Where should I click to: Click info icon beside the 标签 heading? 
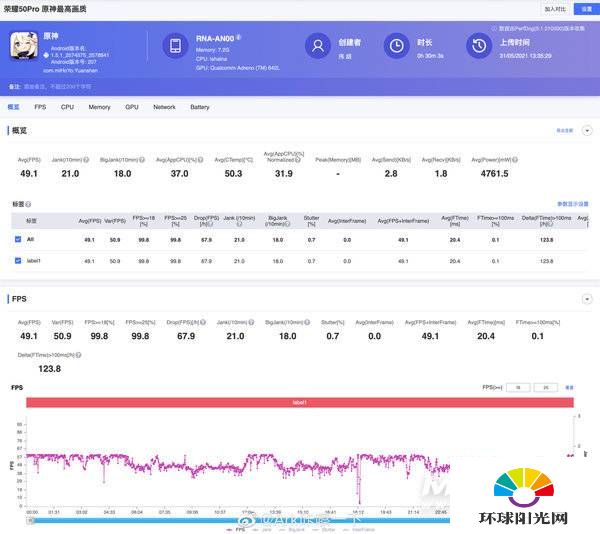pos(28,204)
